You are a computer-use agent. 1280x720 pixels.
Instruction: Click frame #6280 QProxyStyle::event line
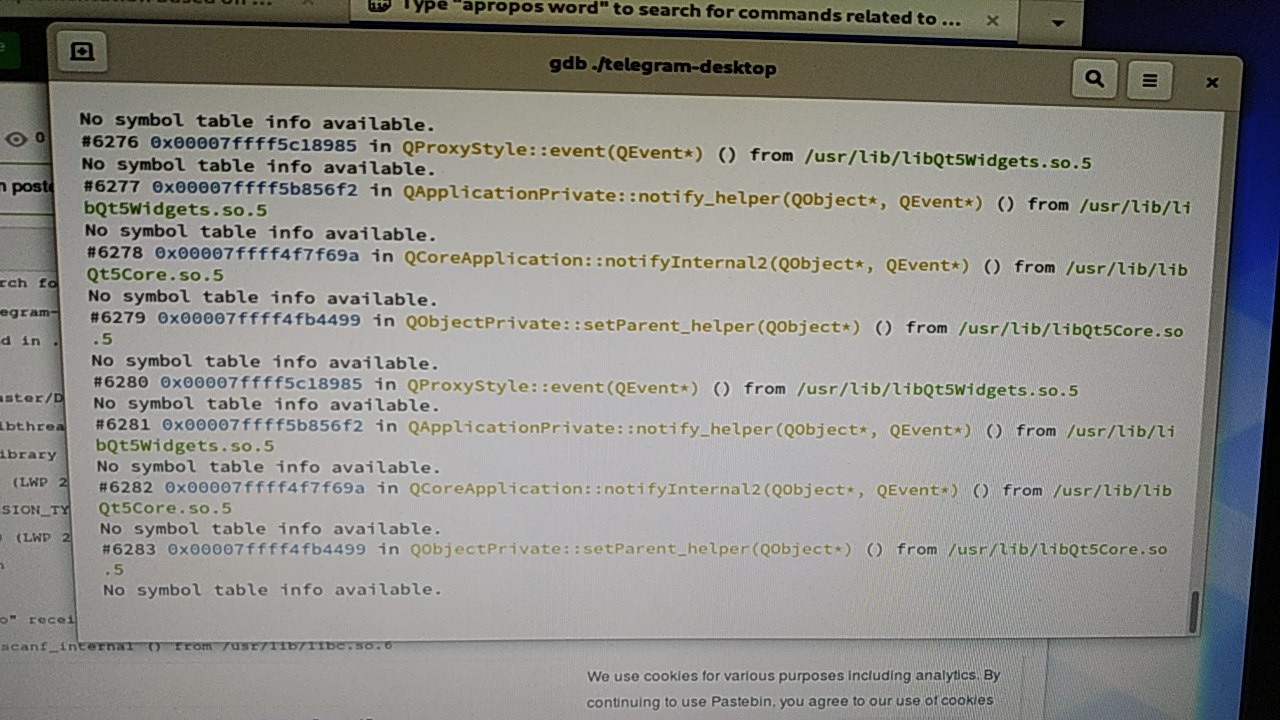(x=586, y=386)
